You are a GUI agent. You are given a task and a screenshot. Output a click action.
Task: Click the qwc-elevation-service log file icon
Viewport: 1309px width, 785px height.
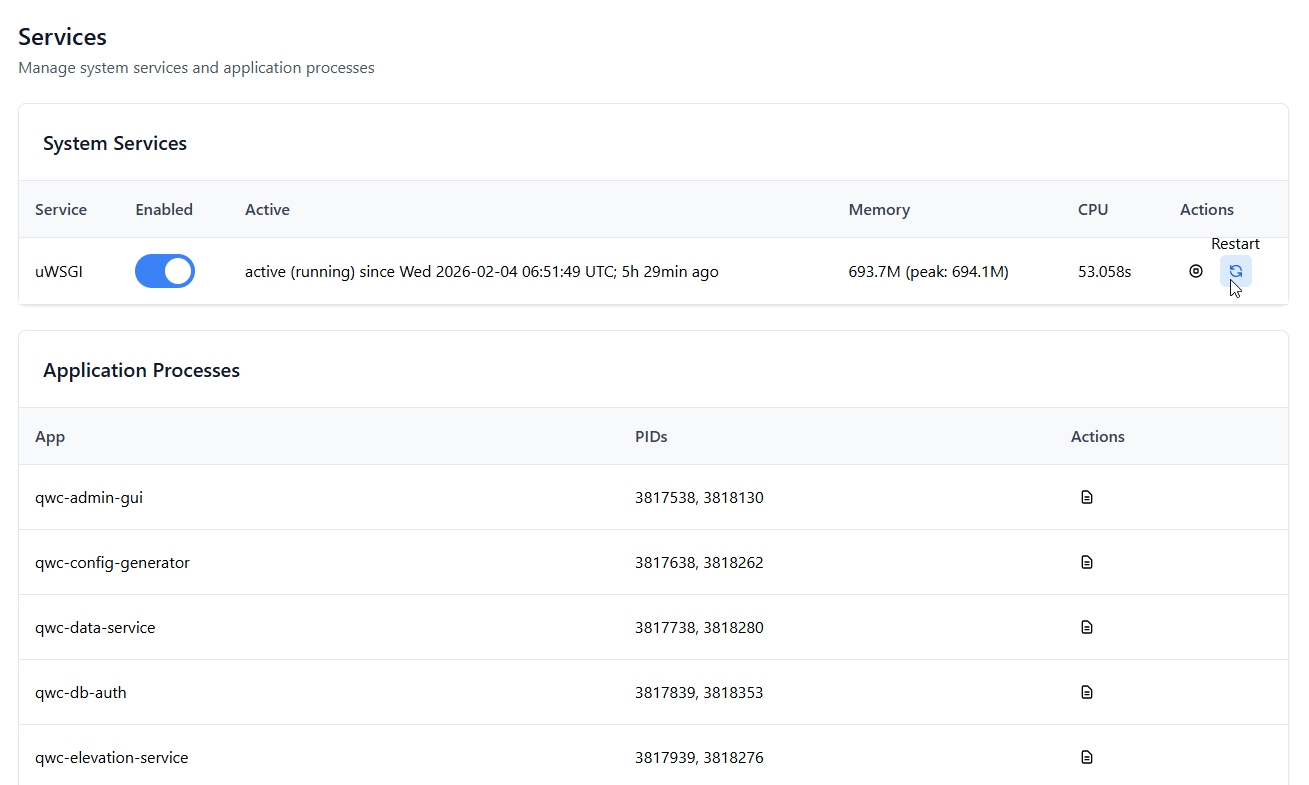[1087, 757]
